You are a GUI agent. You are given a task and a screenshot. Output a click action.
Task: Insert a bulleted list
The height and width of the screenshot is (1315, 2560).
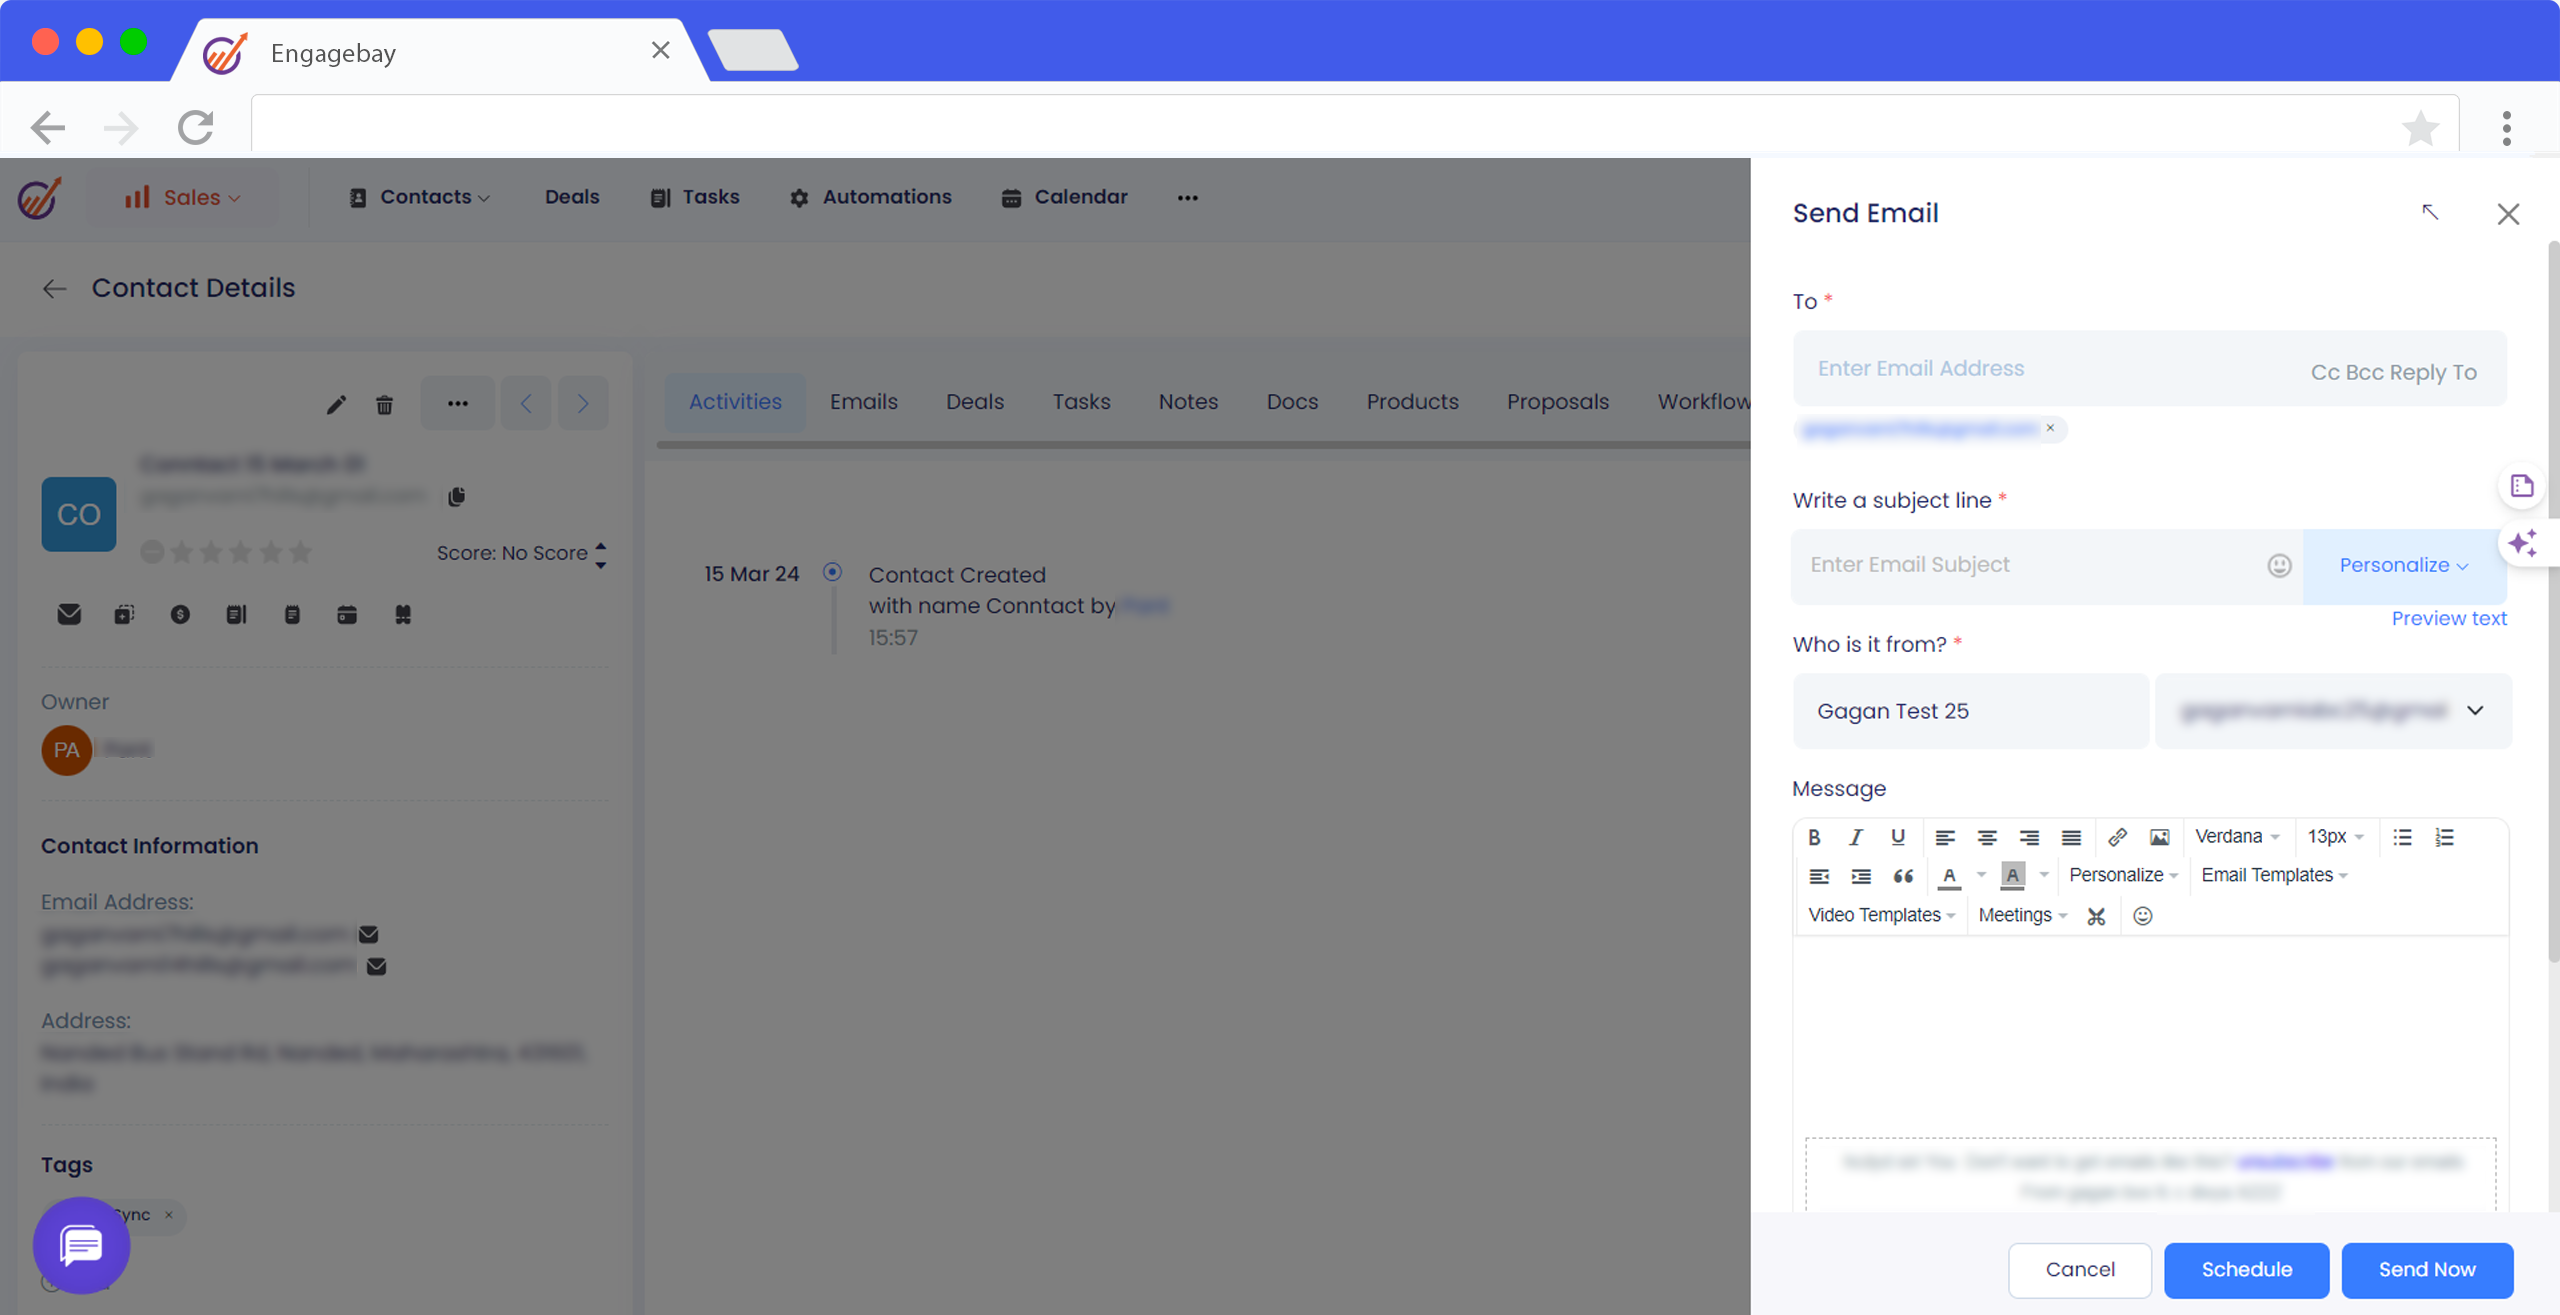pyautogui.click(x=2402, y=837)
